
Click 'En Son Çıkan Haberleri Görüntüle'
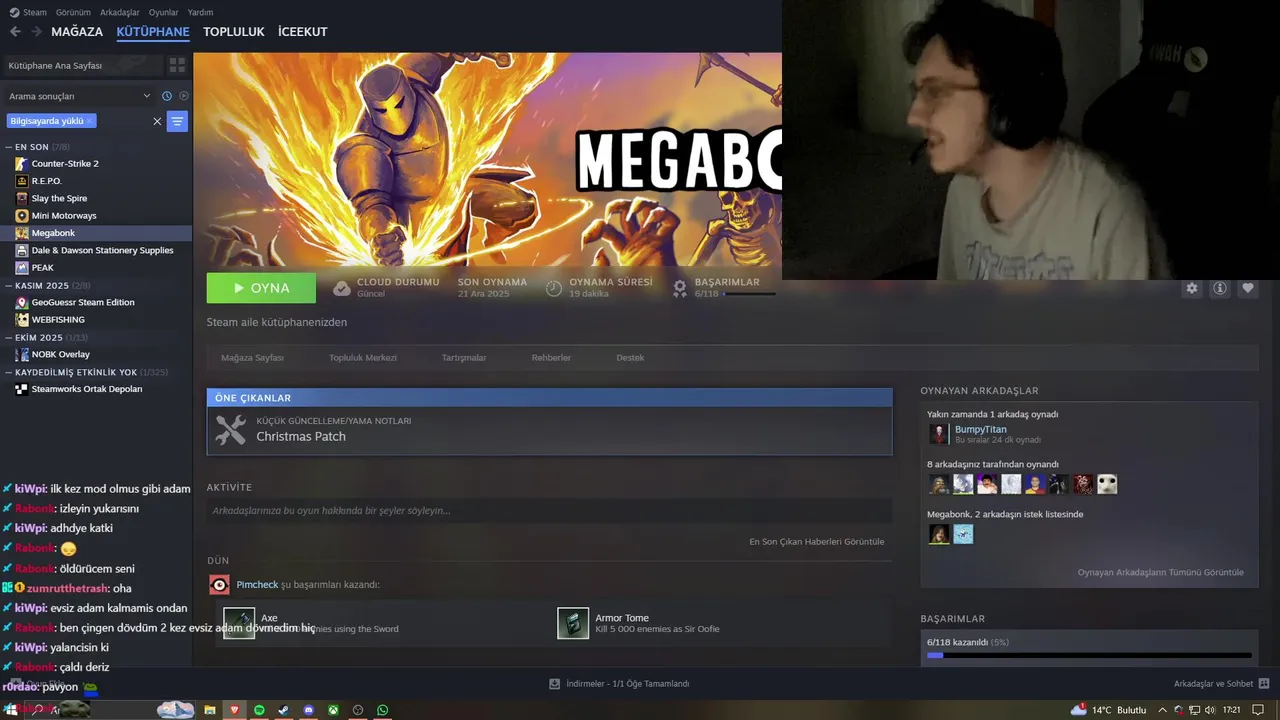(816, 542)
